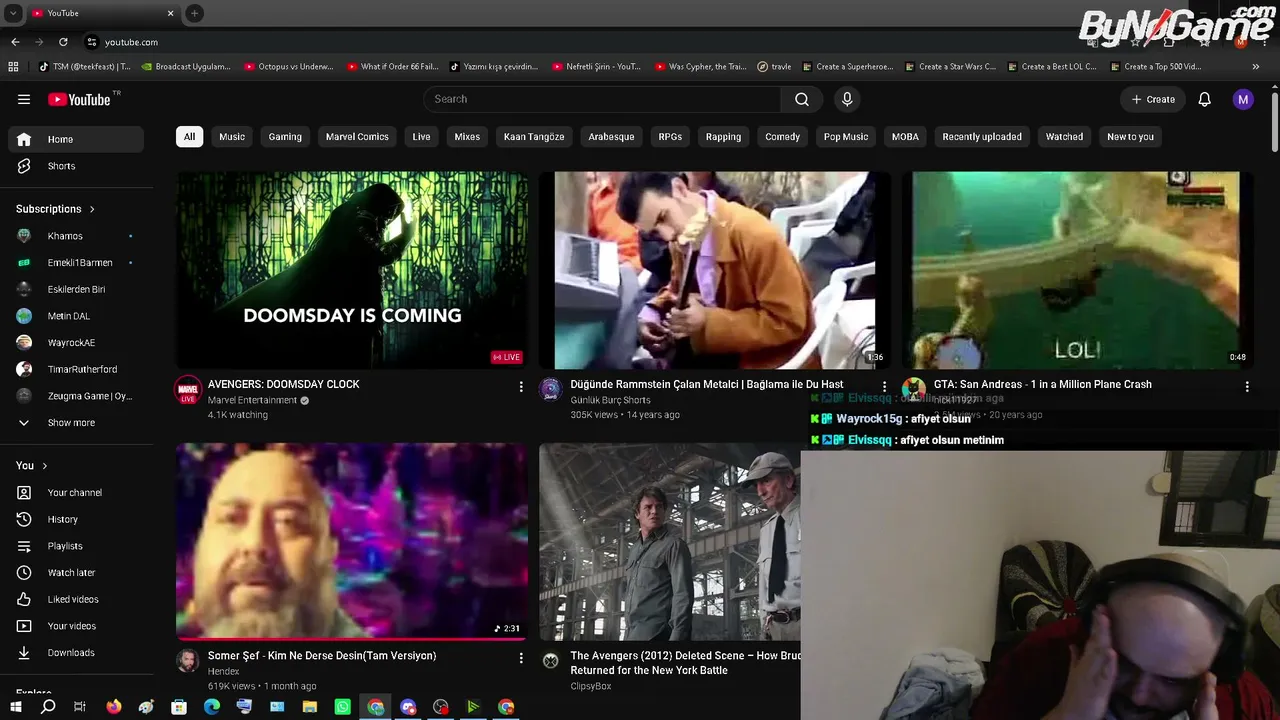The height and width of the screenshot is (720, 1280).
Task: Open the Chrome apps grid shortcut
Action: (13, 67)
